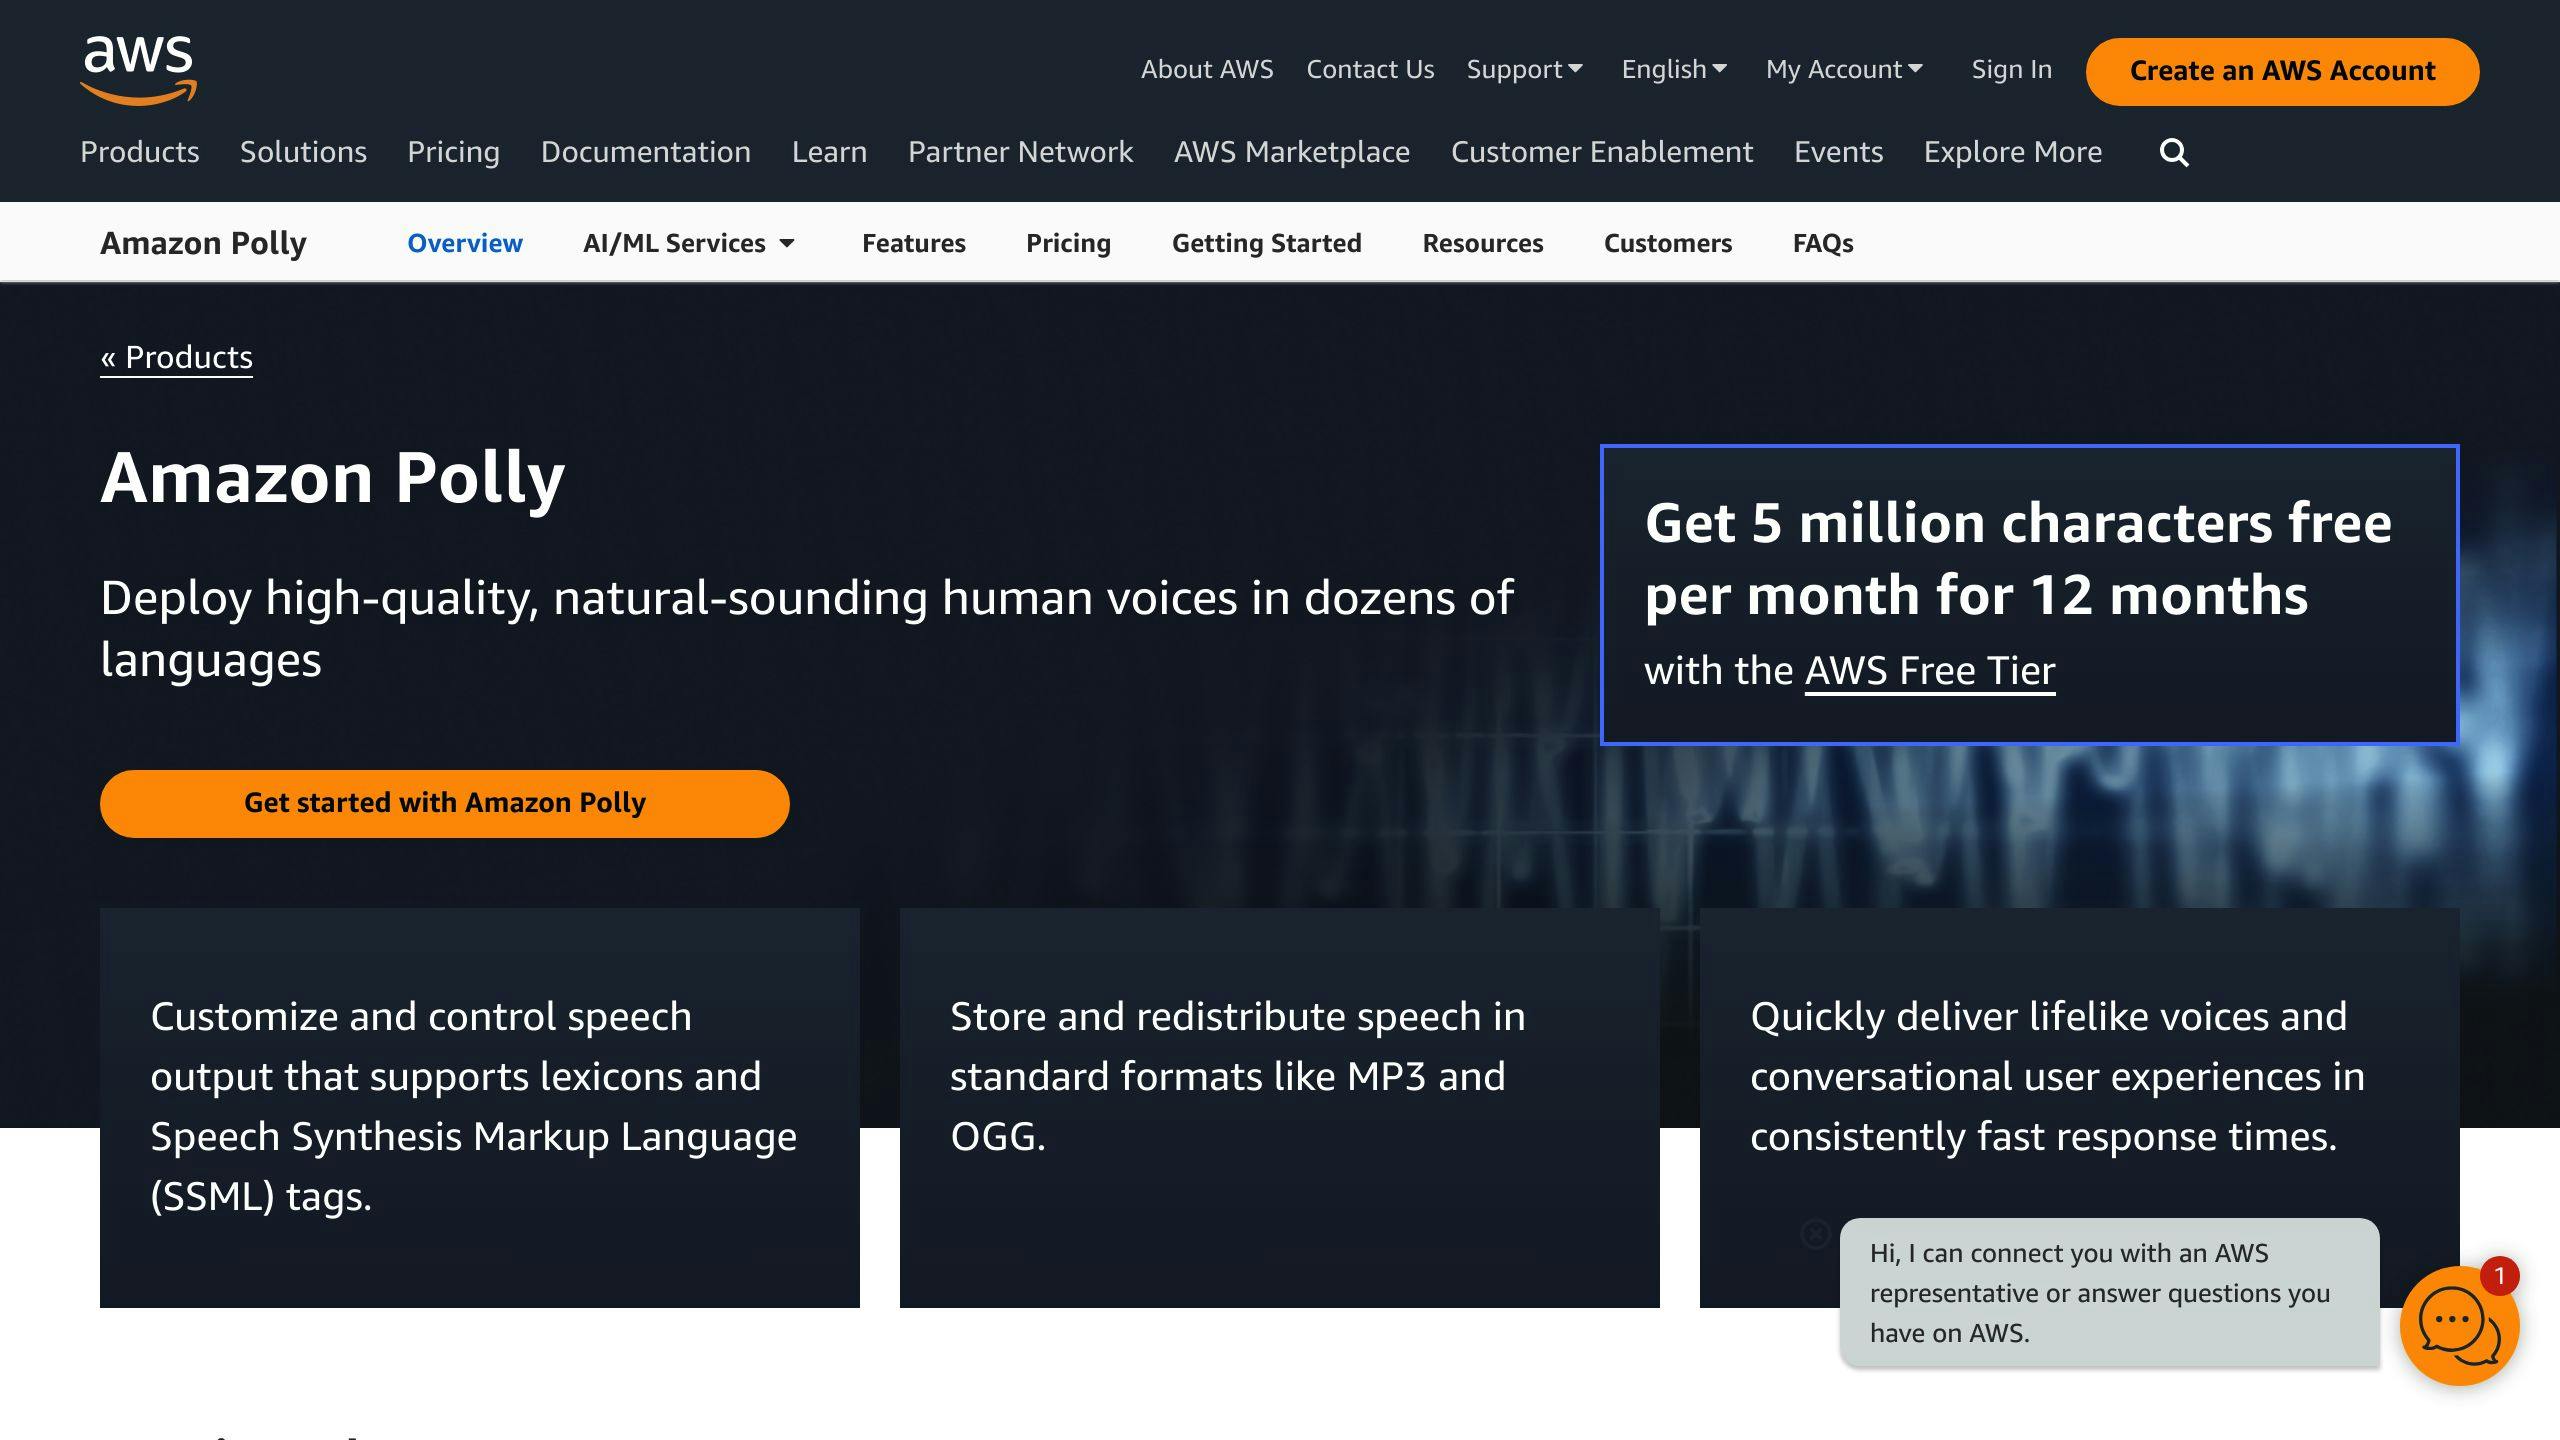Screen dimensions: 2560x1440
Task: Open the Contact Us link
Action: [x=1369, y=69]
